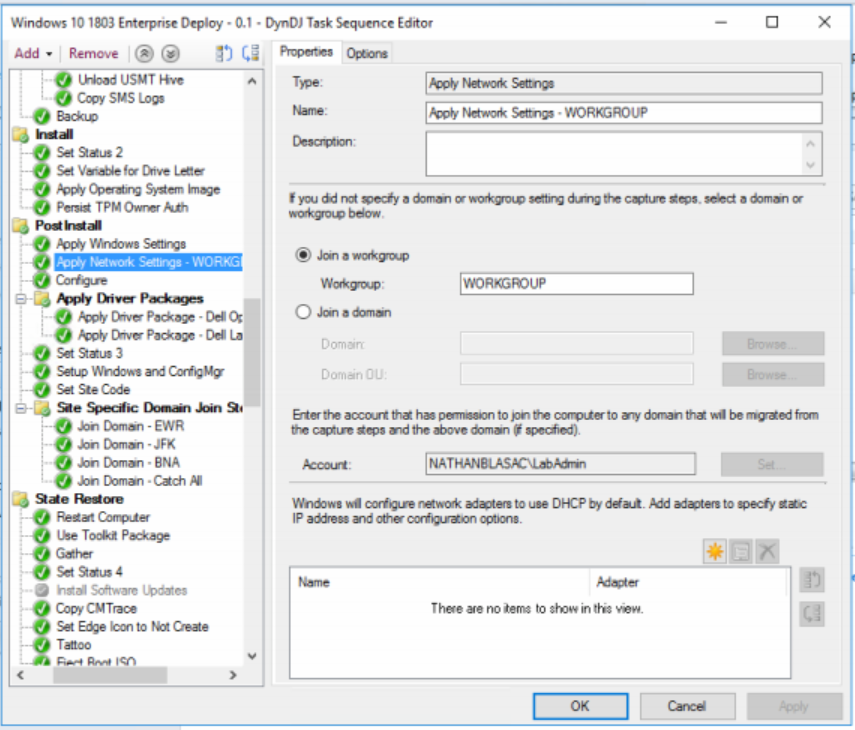
Task: Click the Set button next to Account
Action: pyautogui.click(x=772, y=463)
